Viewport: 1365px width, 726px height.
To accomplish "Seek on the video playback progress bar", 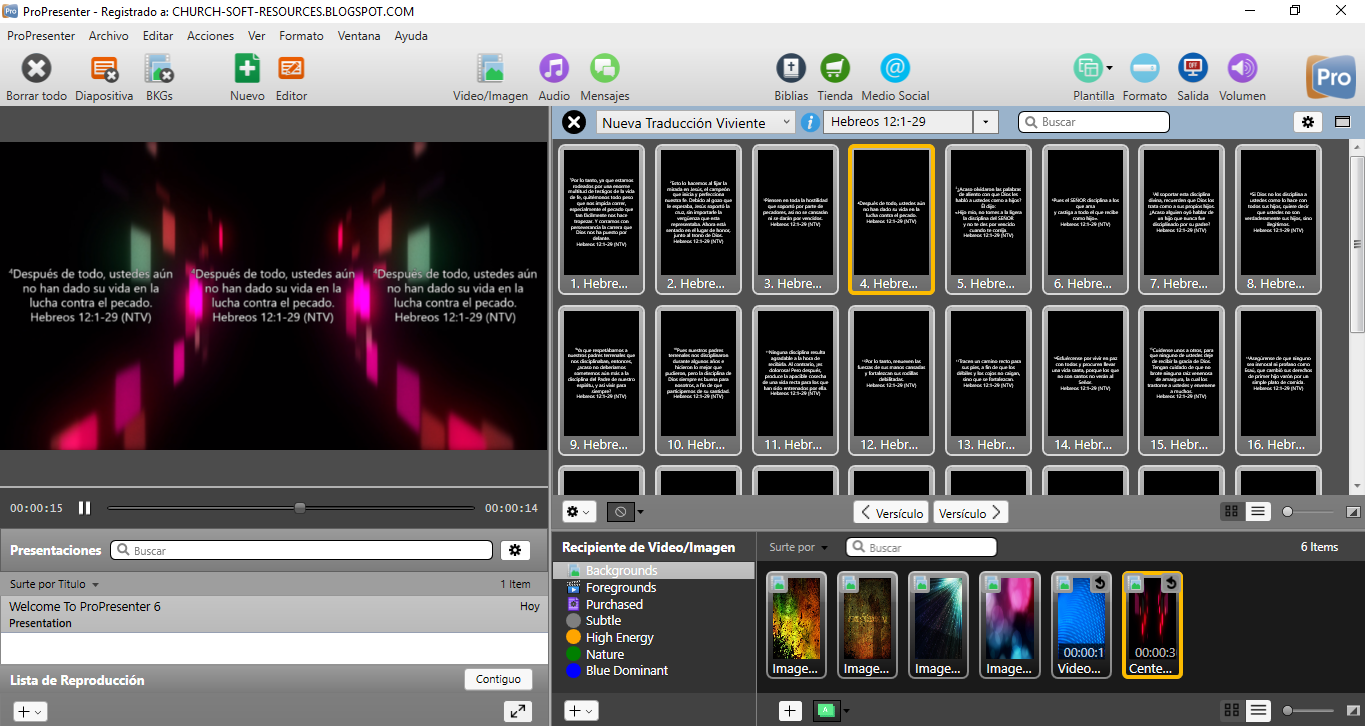I will tap(292, 508).
